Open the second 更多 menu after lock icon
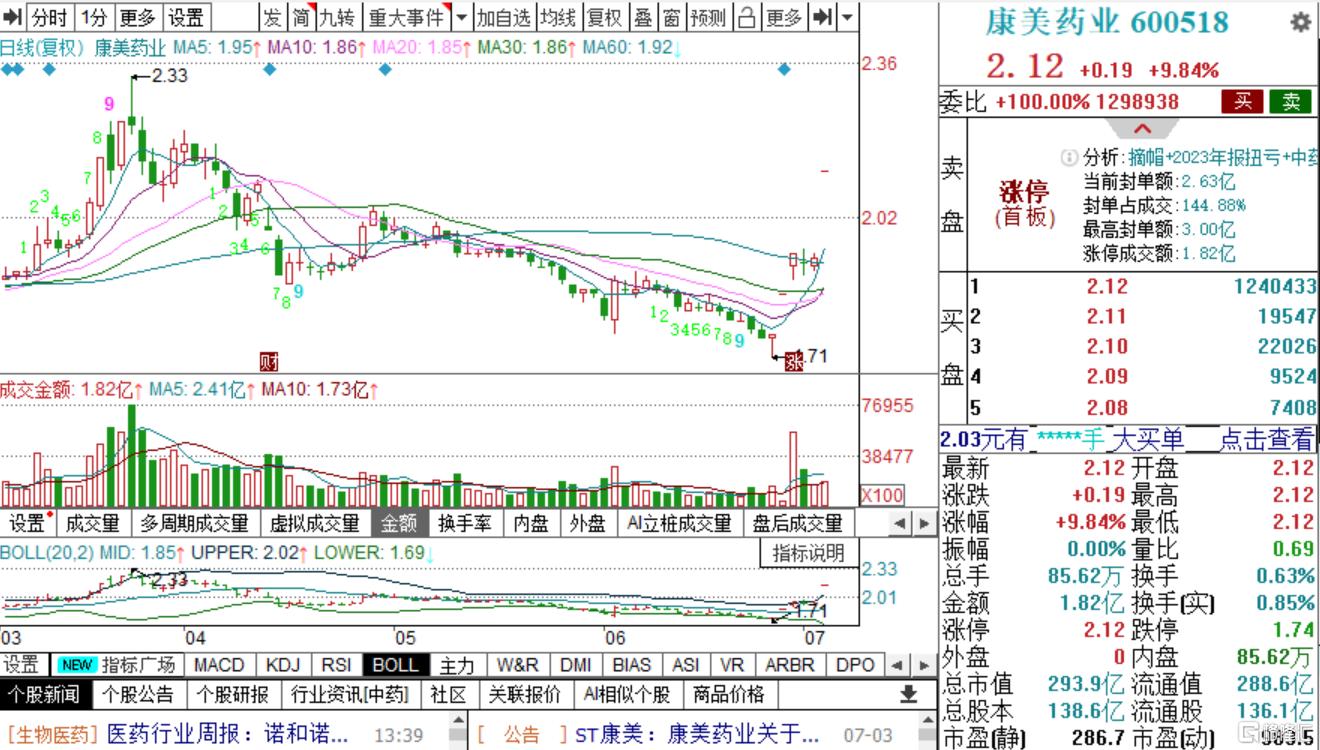Screen dimensions: 1320x750 (x=784, y=16)
